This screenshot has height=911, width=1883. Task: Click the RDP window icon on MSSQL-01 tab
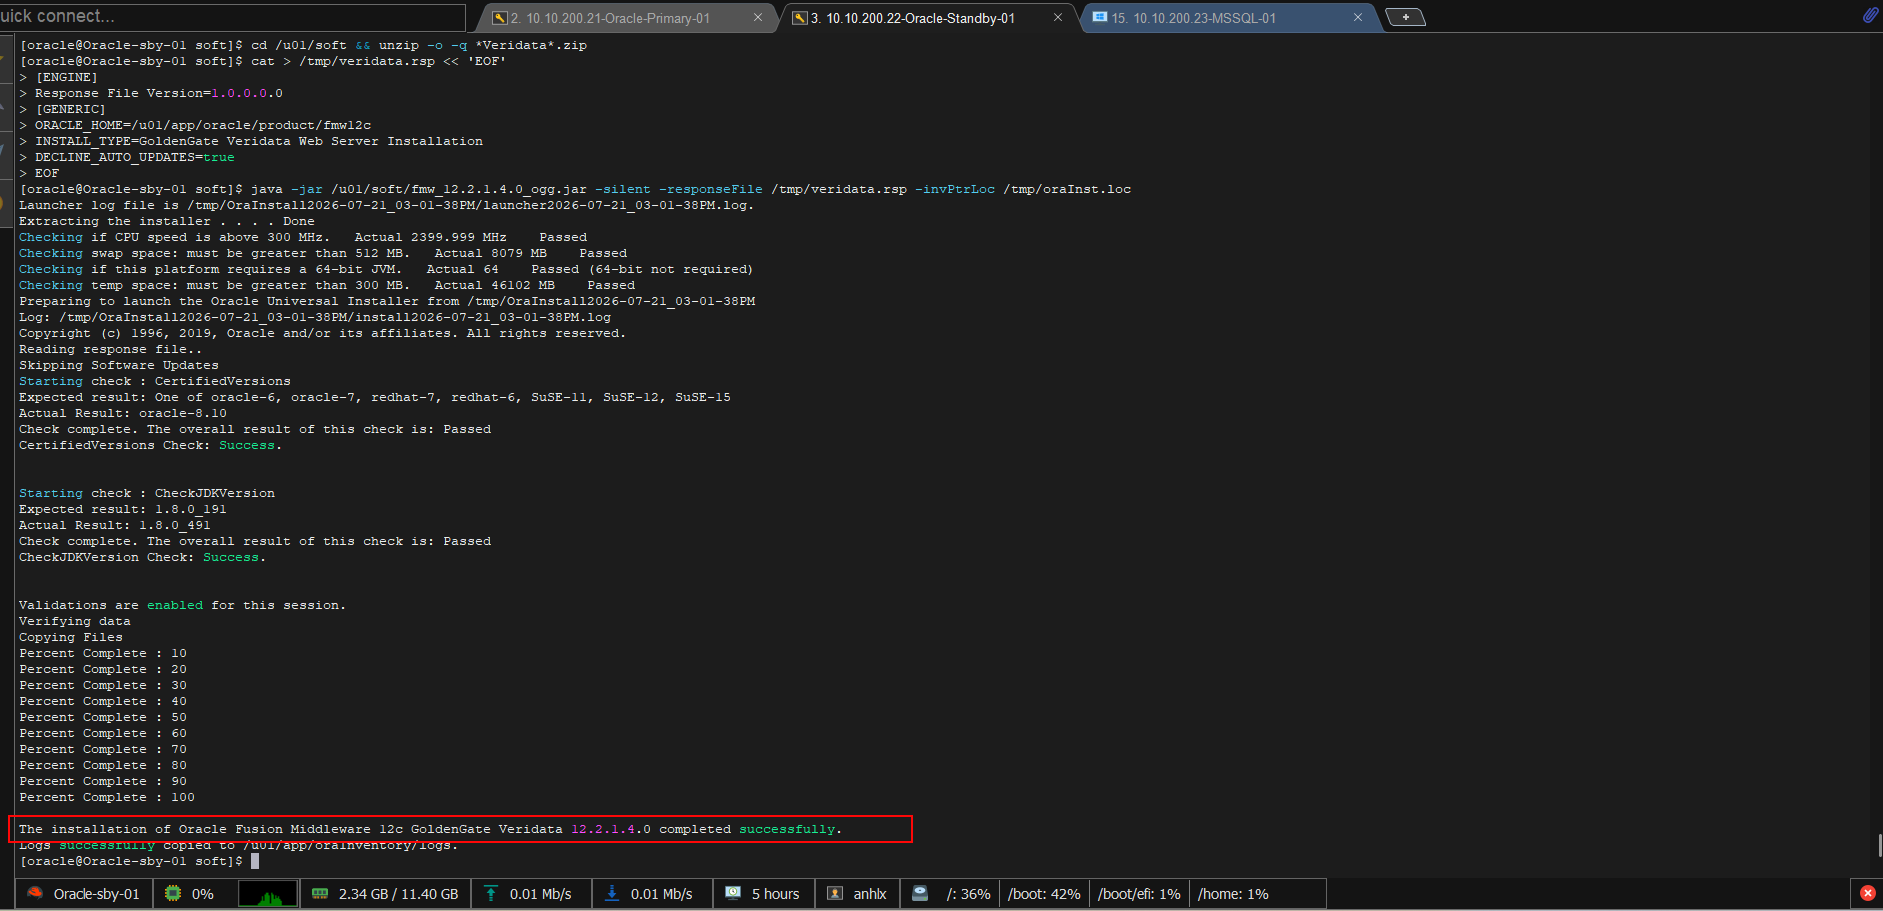pyautogui.click(x=1100, y=18)
